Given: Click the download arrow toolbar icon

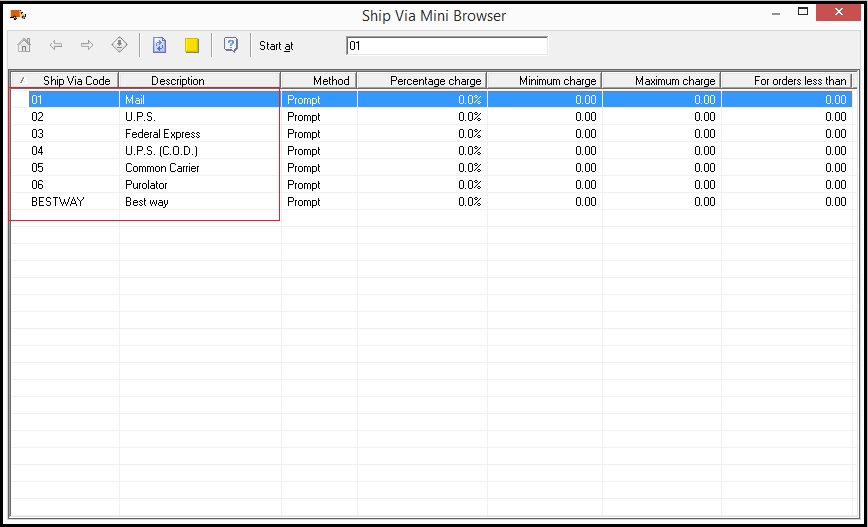Looking at the screenshot, I should 120,45.
